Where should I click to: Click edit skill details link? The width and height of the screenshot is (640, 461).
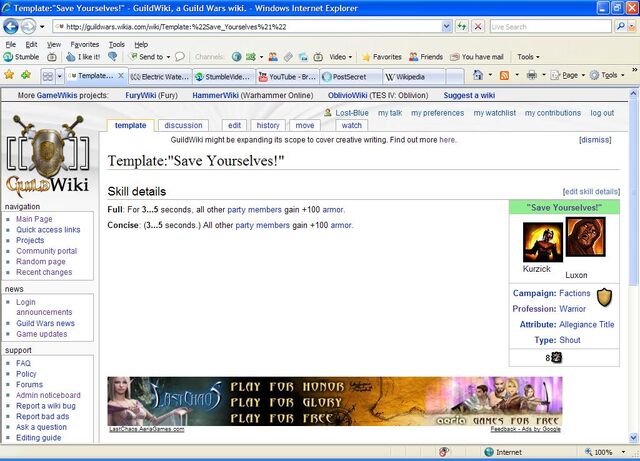(591, 192)
